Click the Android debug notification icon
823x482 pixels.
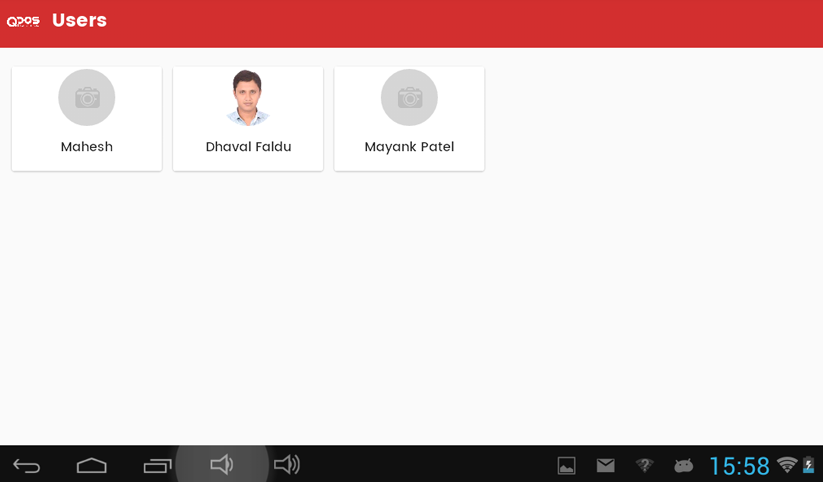coord(683,465)
